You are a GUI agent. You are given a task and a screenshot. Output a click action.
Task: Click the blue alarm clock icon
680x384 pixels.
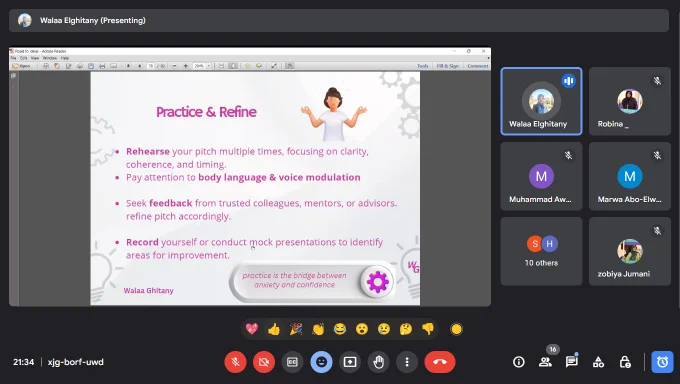pyautogui.click(x=662, y=362)
